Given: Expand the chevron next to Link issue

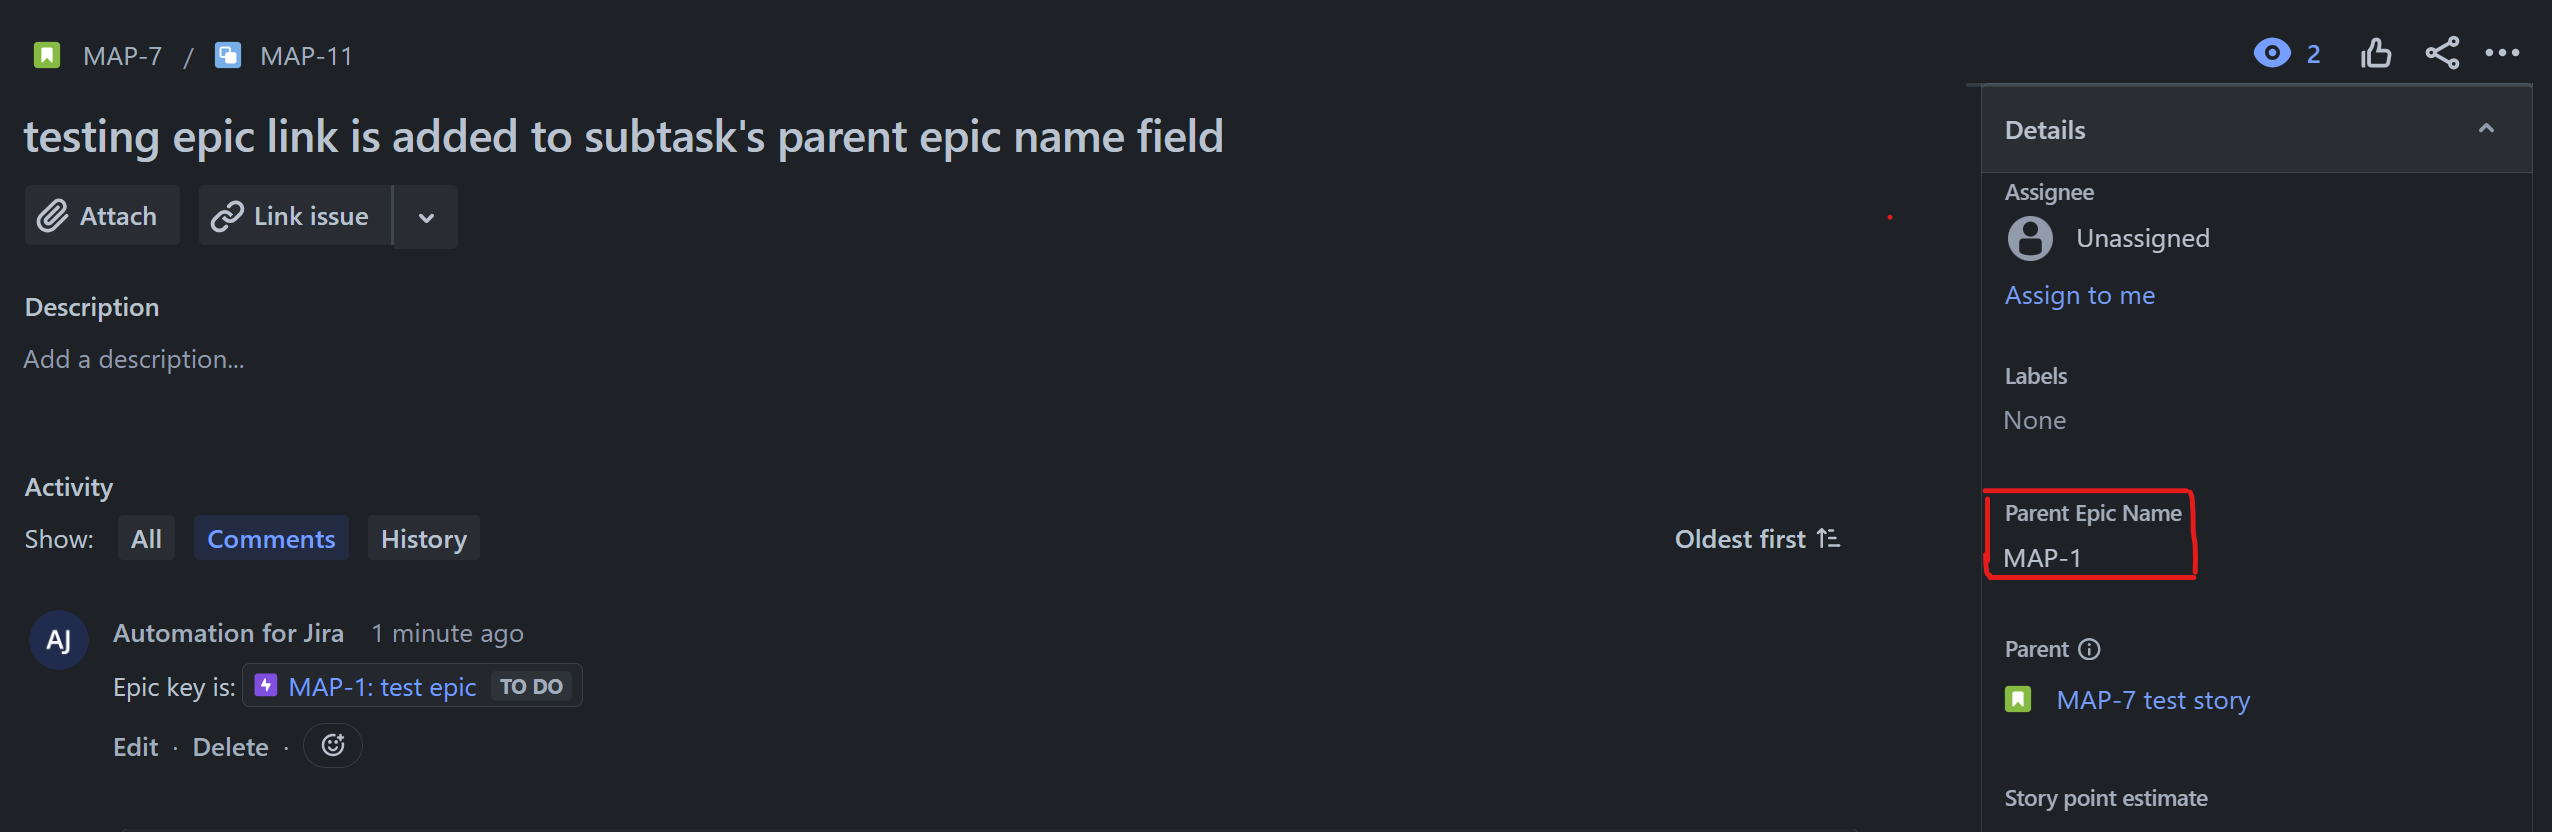Looking at the screenshot, I should coord(425,216).
